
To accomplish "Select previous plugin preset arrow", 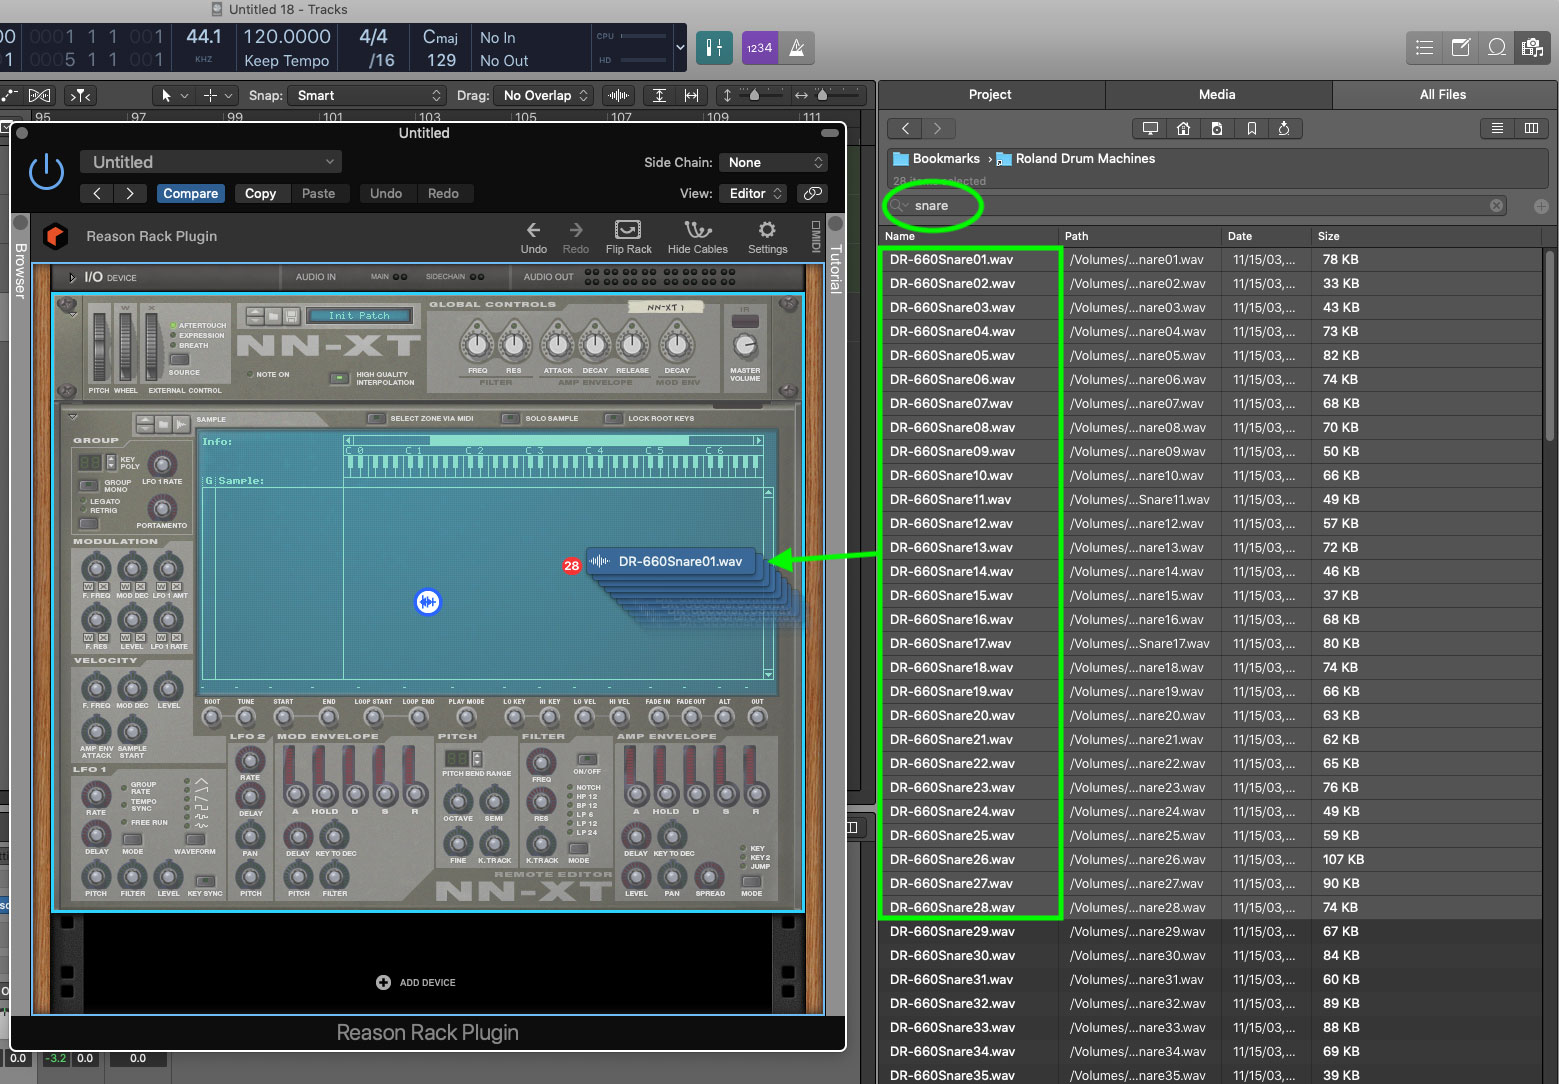I will tap(97, 193).
